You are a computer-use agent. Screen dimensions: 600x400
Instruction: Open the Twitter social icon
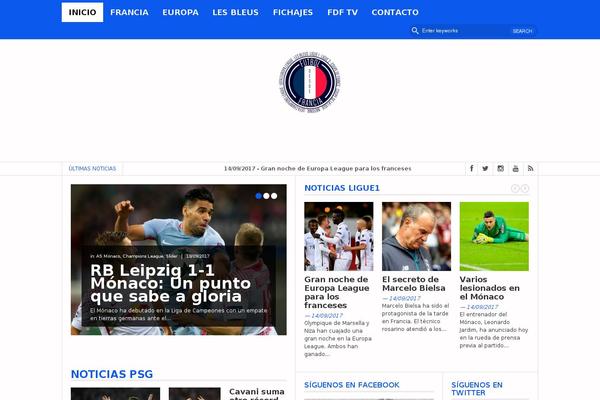485,168
